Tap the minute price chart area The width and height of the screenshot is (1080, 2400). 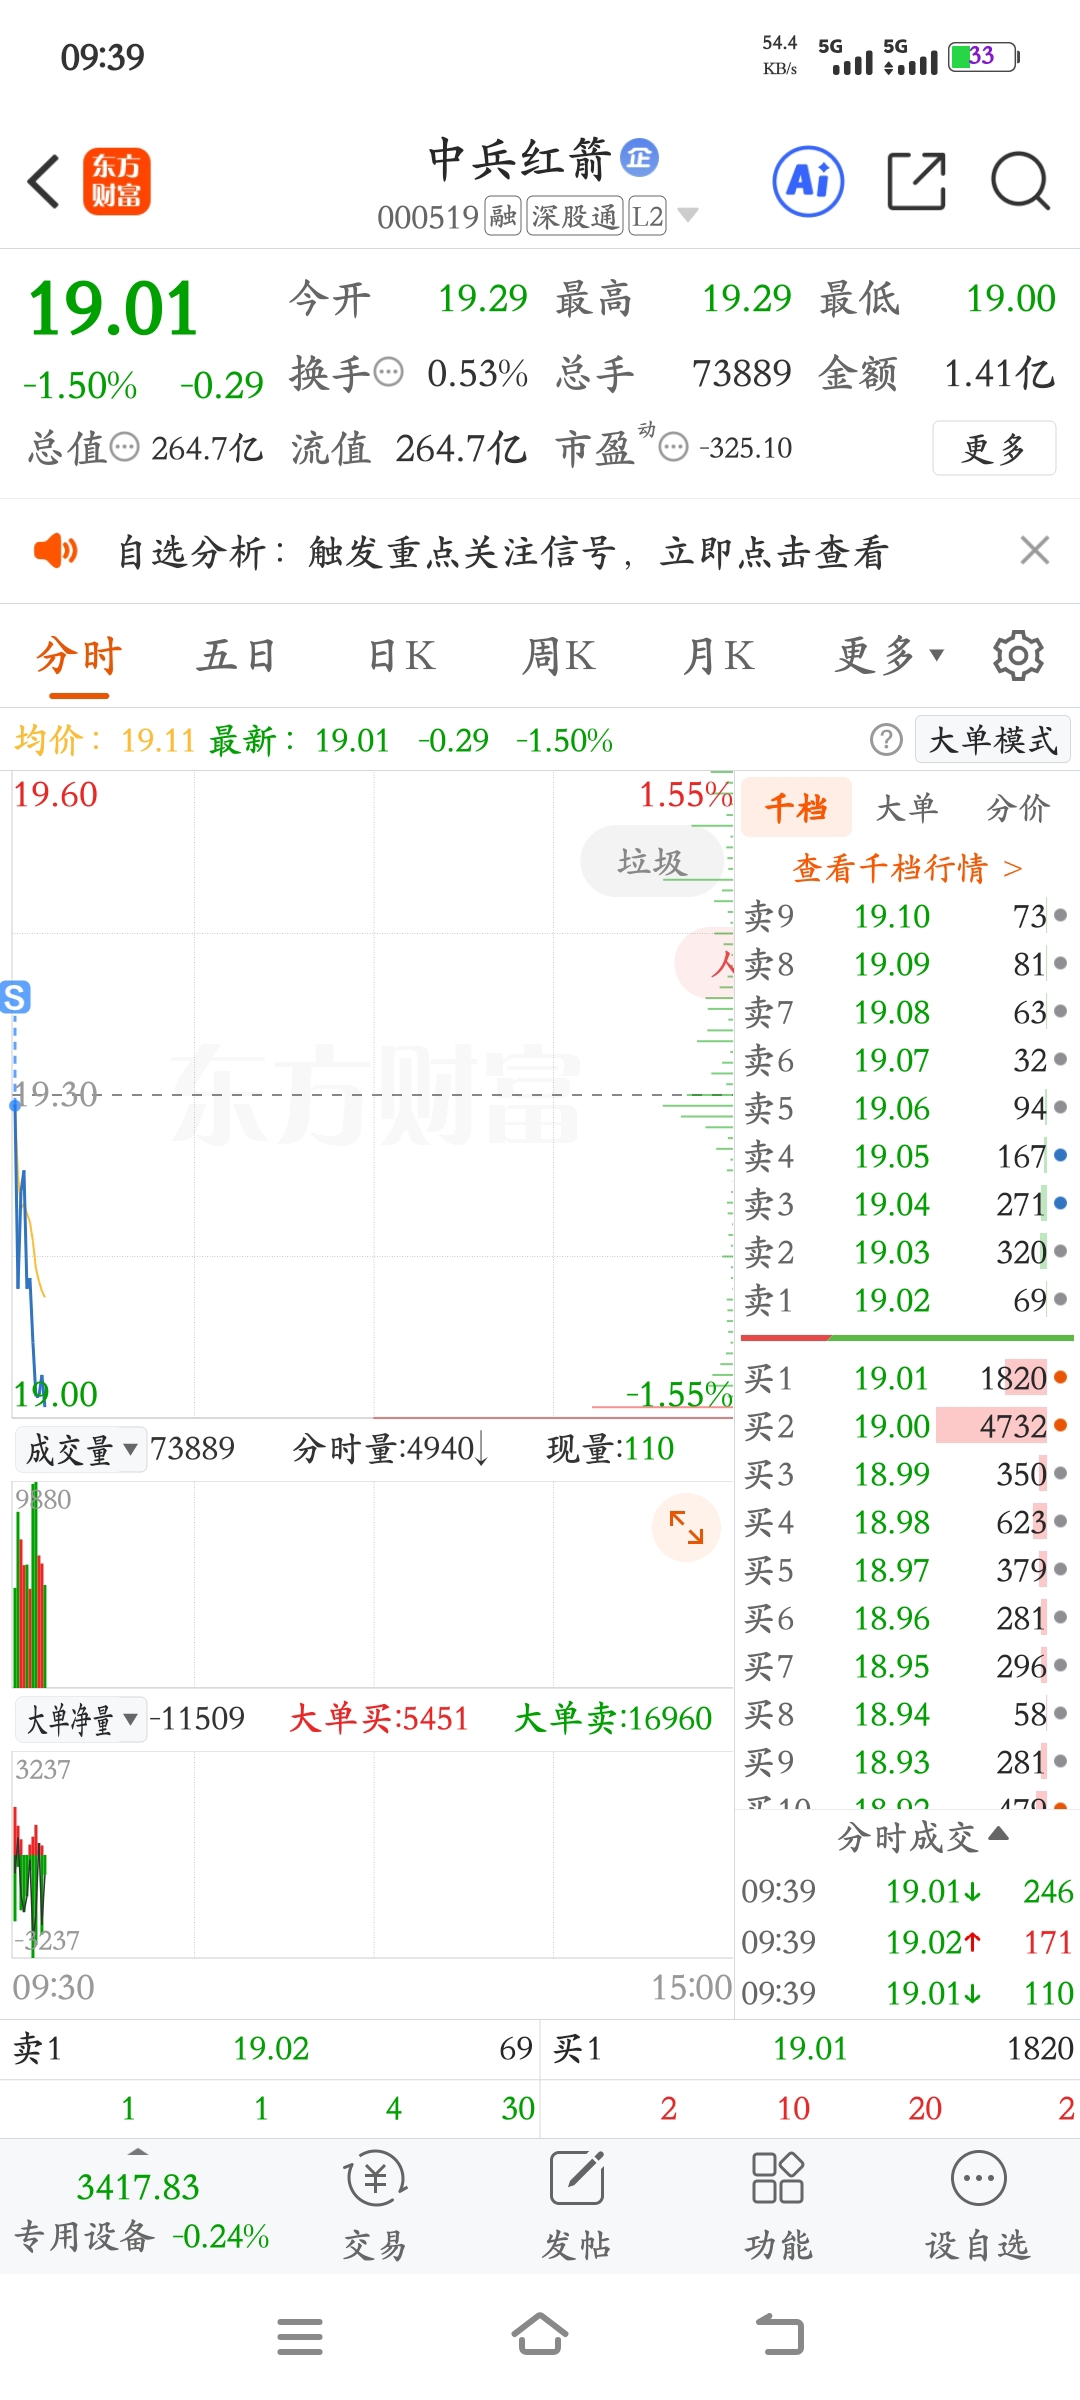click(372, 1092)
